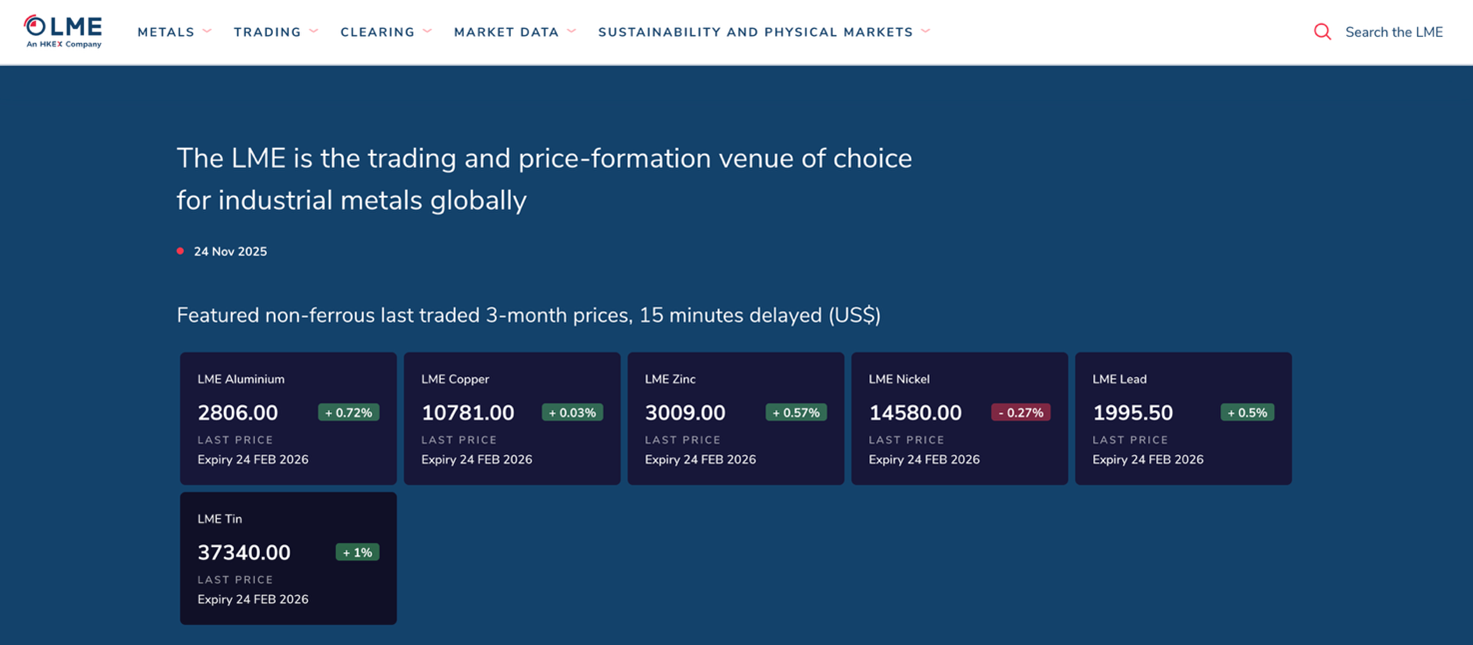Expand the Metals menu chevron
This screenshot has width=1473, height=645.
pyautogui.click(x=207, y=31)
